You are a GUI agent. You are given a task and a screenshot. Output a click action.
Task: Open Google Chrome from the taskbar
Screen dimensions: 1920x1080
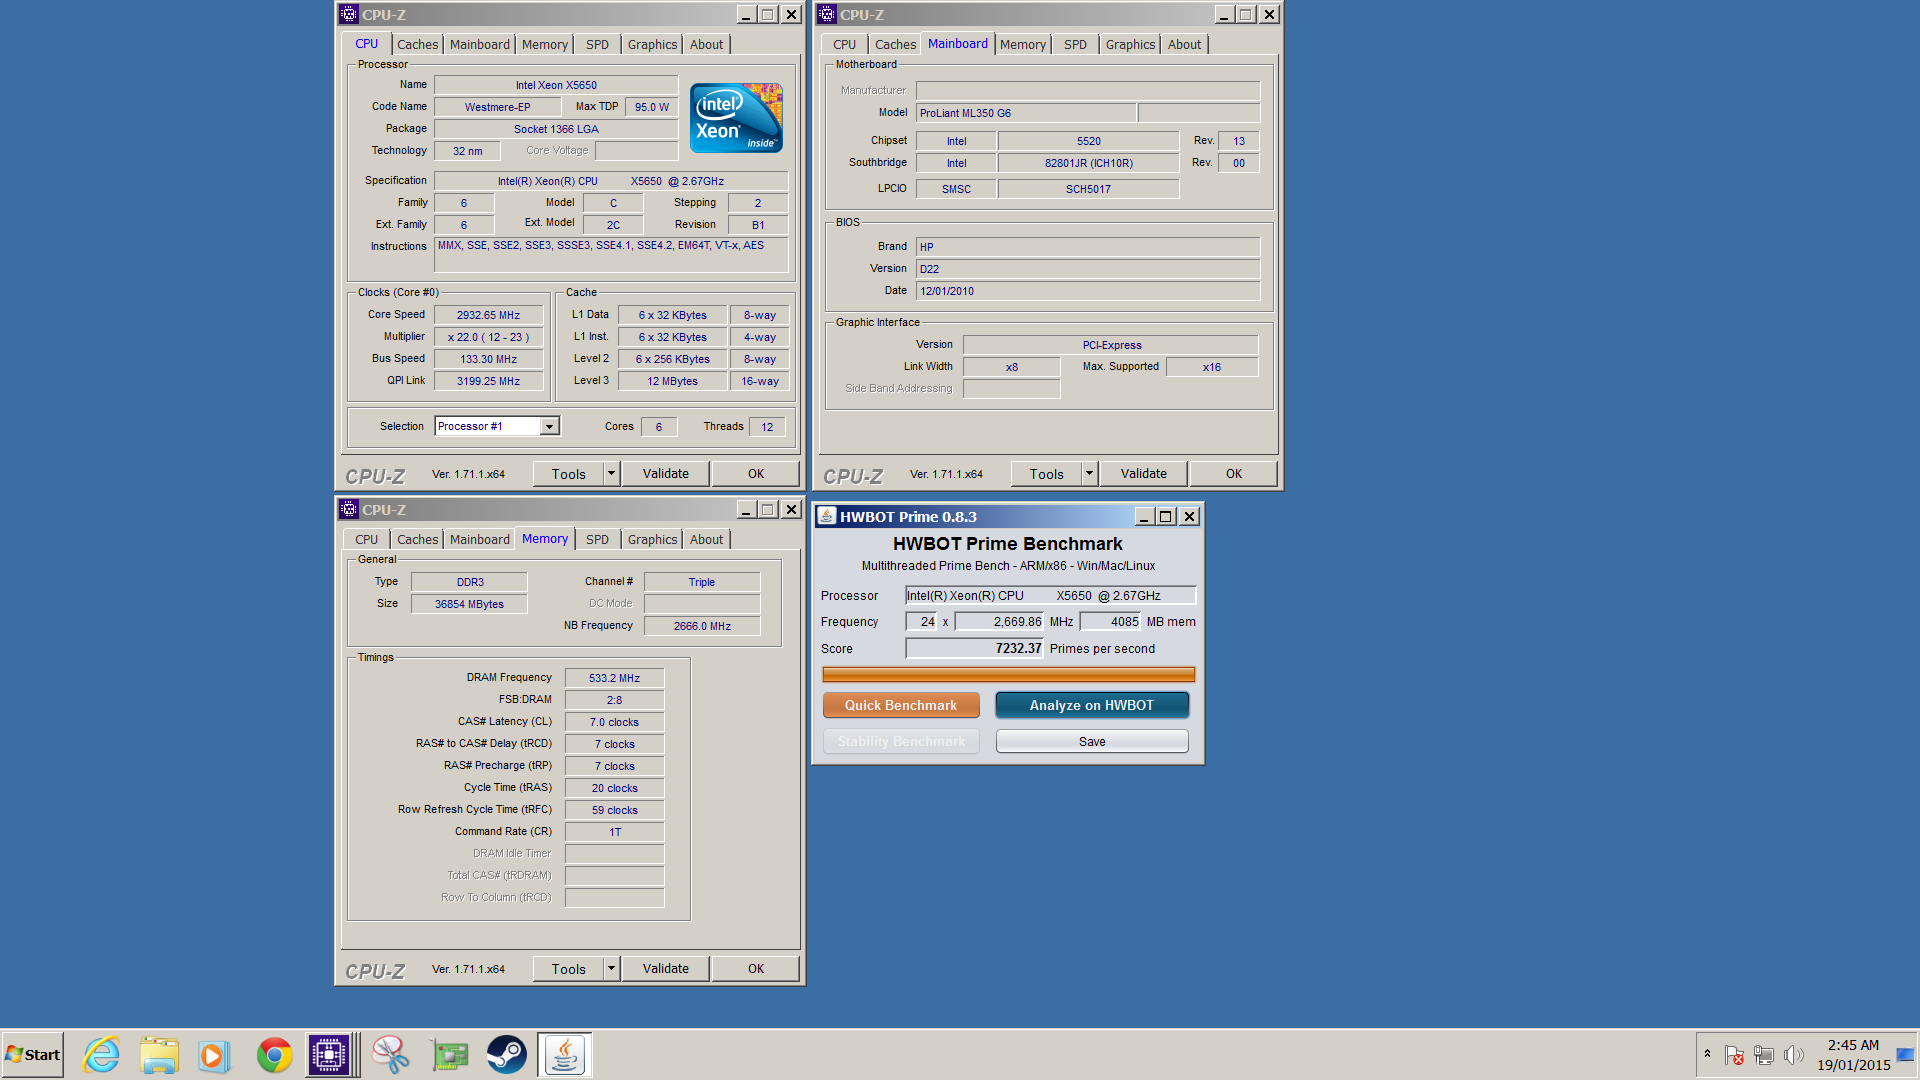(274, 1055)
